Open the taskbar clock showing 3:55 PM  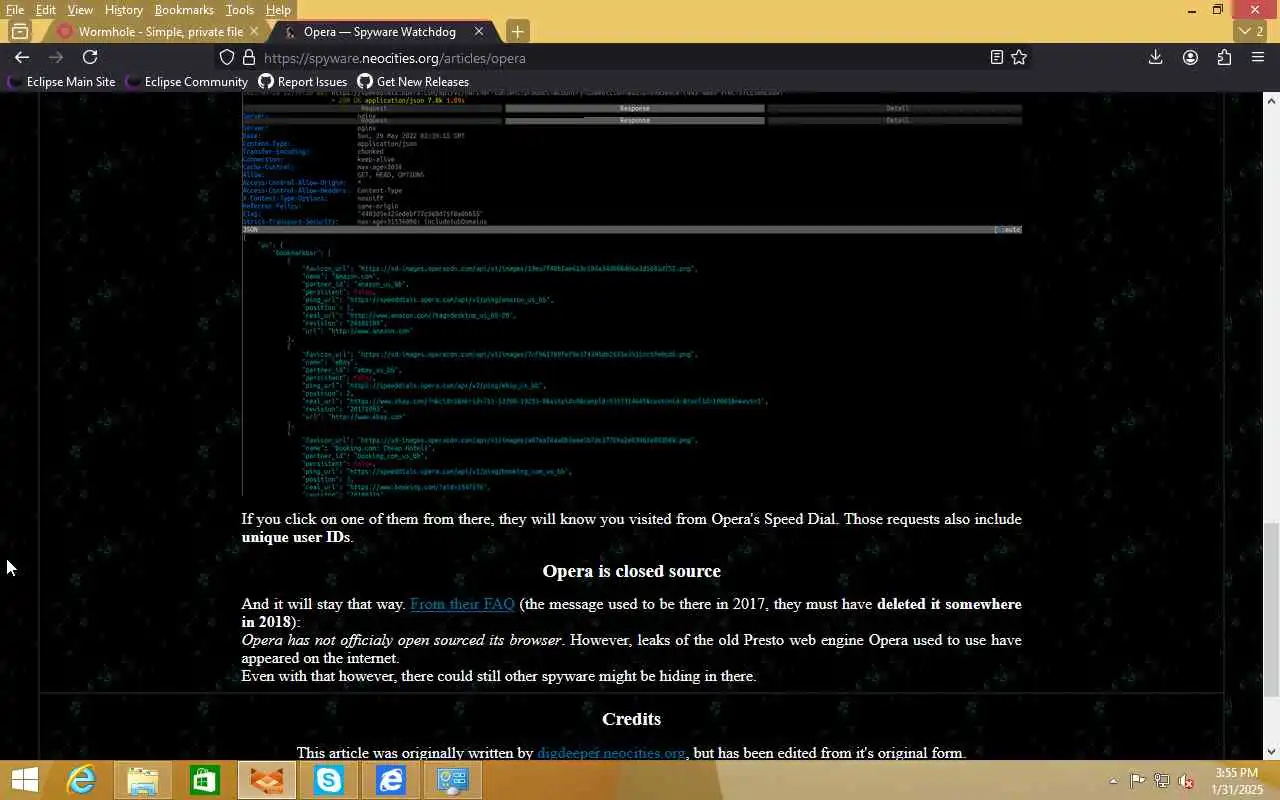click(1237, 781)
